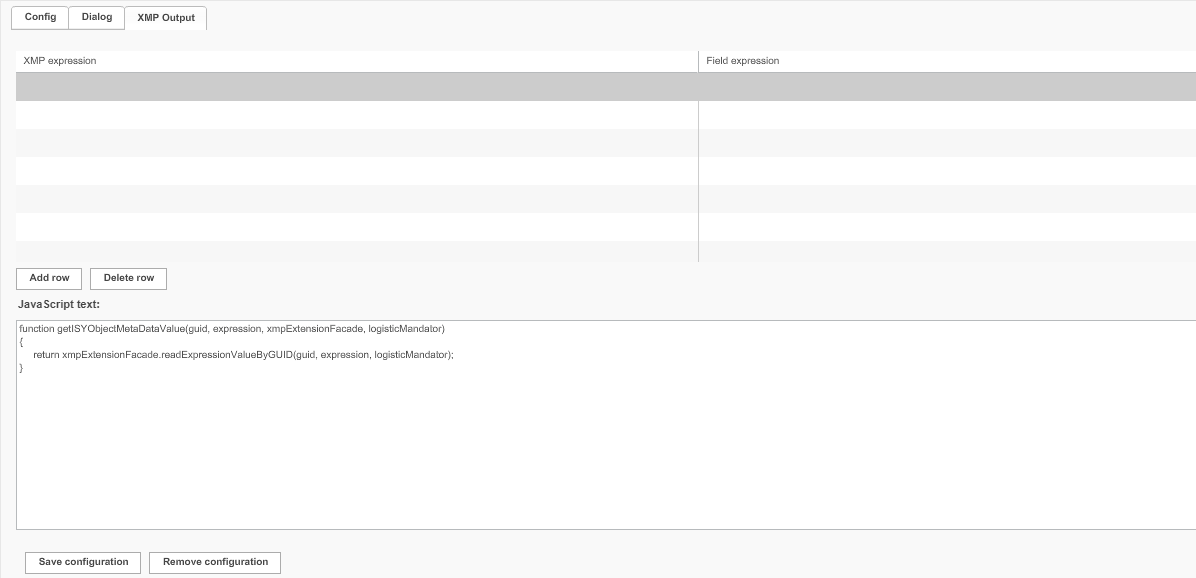Image resolution: width=1196 pixels, height=578 pixels.
Task: Place cursor on the getISYObjectMetaDataValue function line
Action: (230, 328)
